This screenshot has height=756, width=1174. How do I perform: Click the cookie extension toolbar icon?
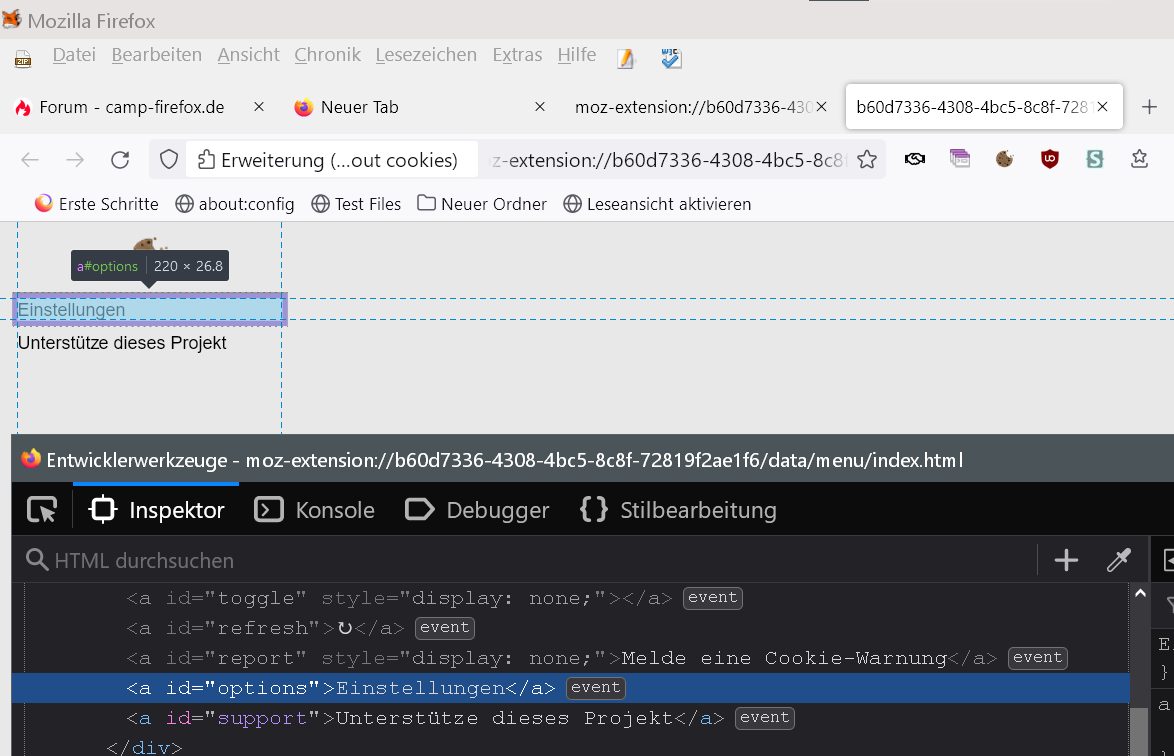(x=1004, y=159)
